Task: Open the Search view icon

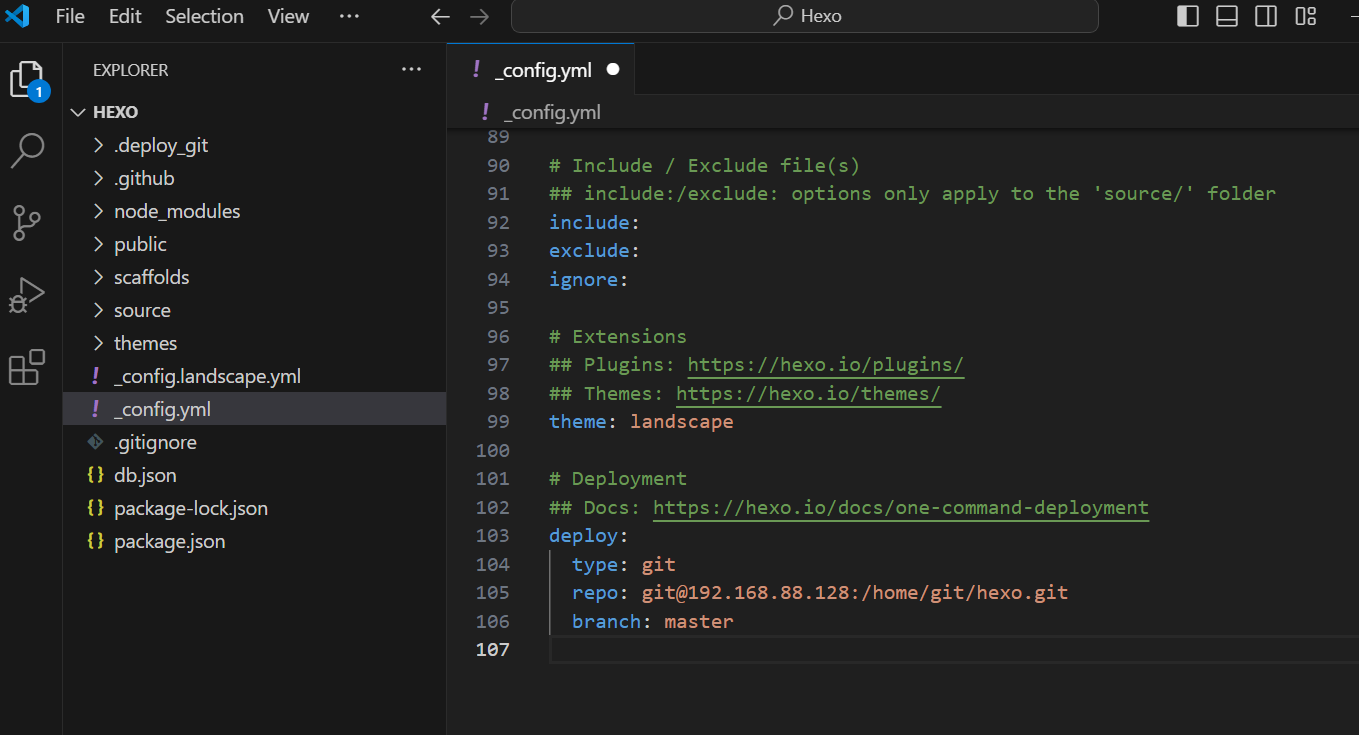Action: 27,151
